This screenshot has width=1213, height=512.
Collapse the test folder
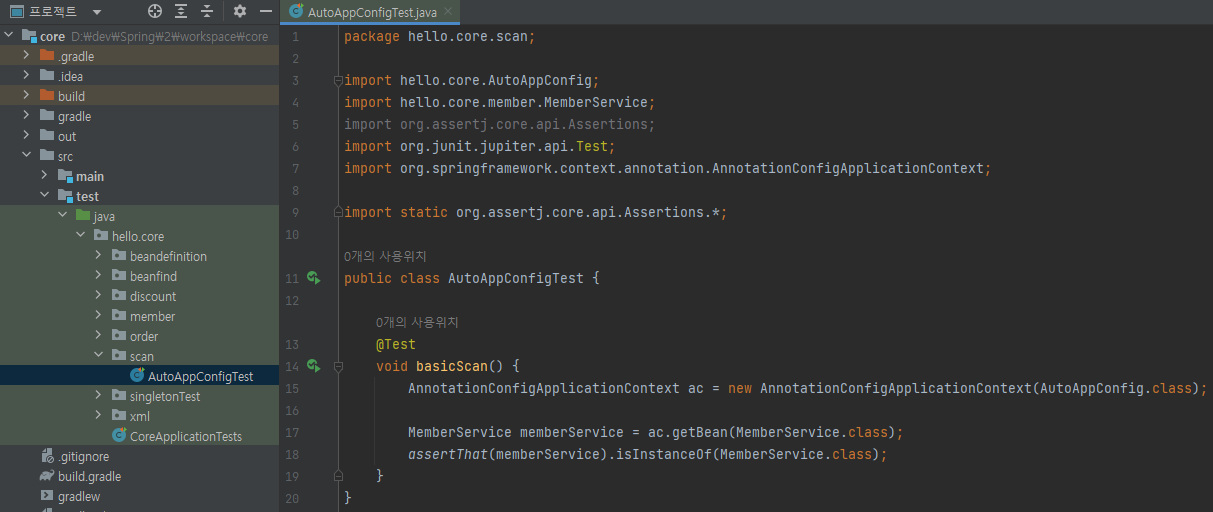[45, 196]
